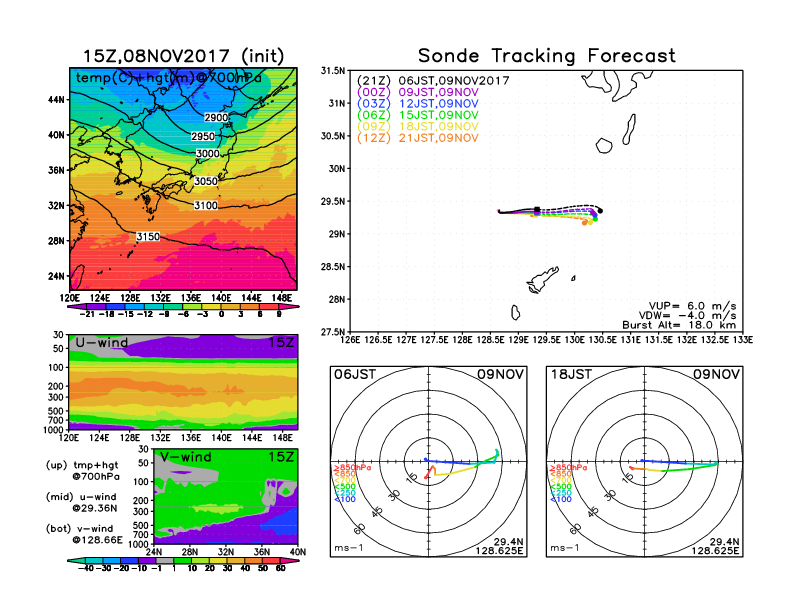Select the orange "(12Z) 21JST,09NOV" legend entry

(417, 138)
